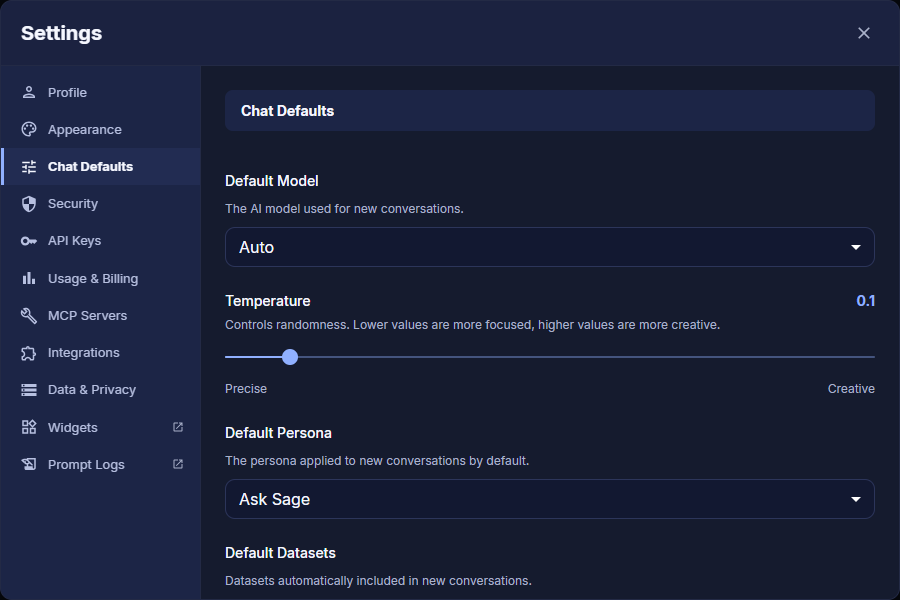The image size is (900, 600).
Task: Click external link icon next to Prompt Logs
Action: 178,464
